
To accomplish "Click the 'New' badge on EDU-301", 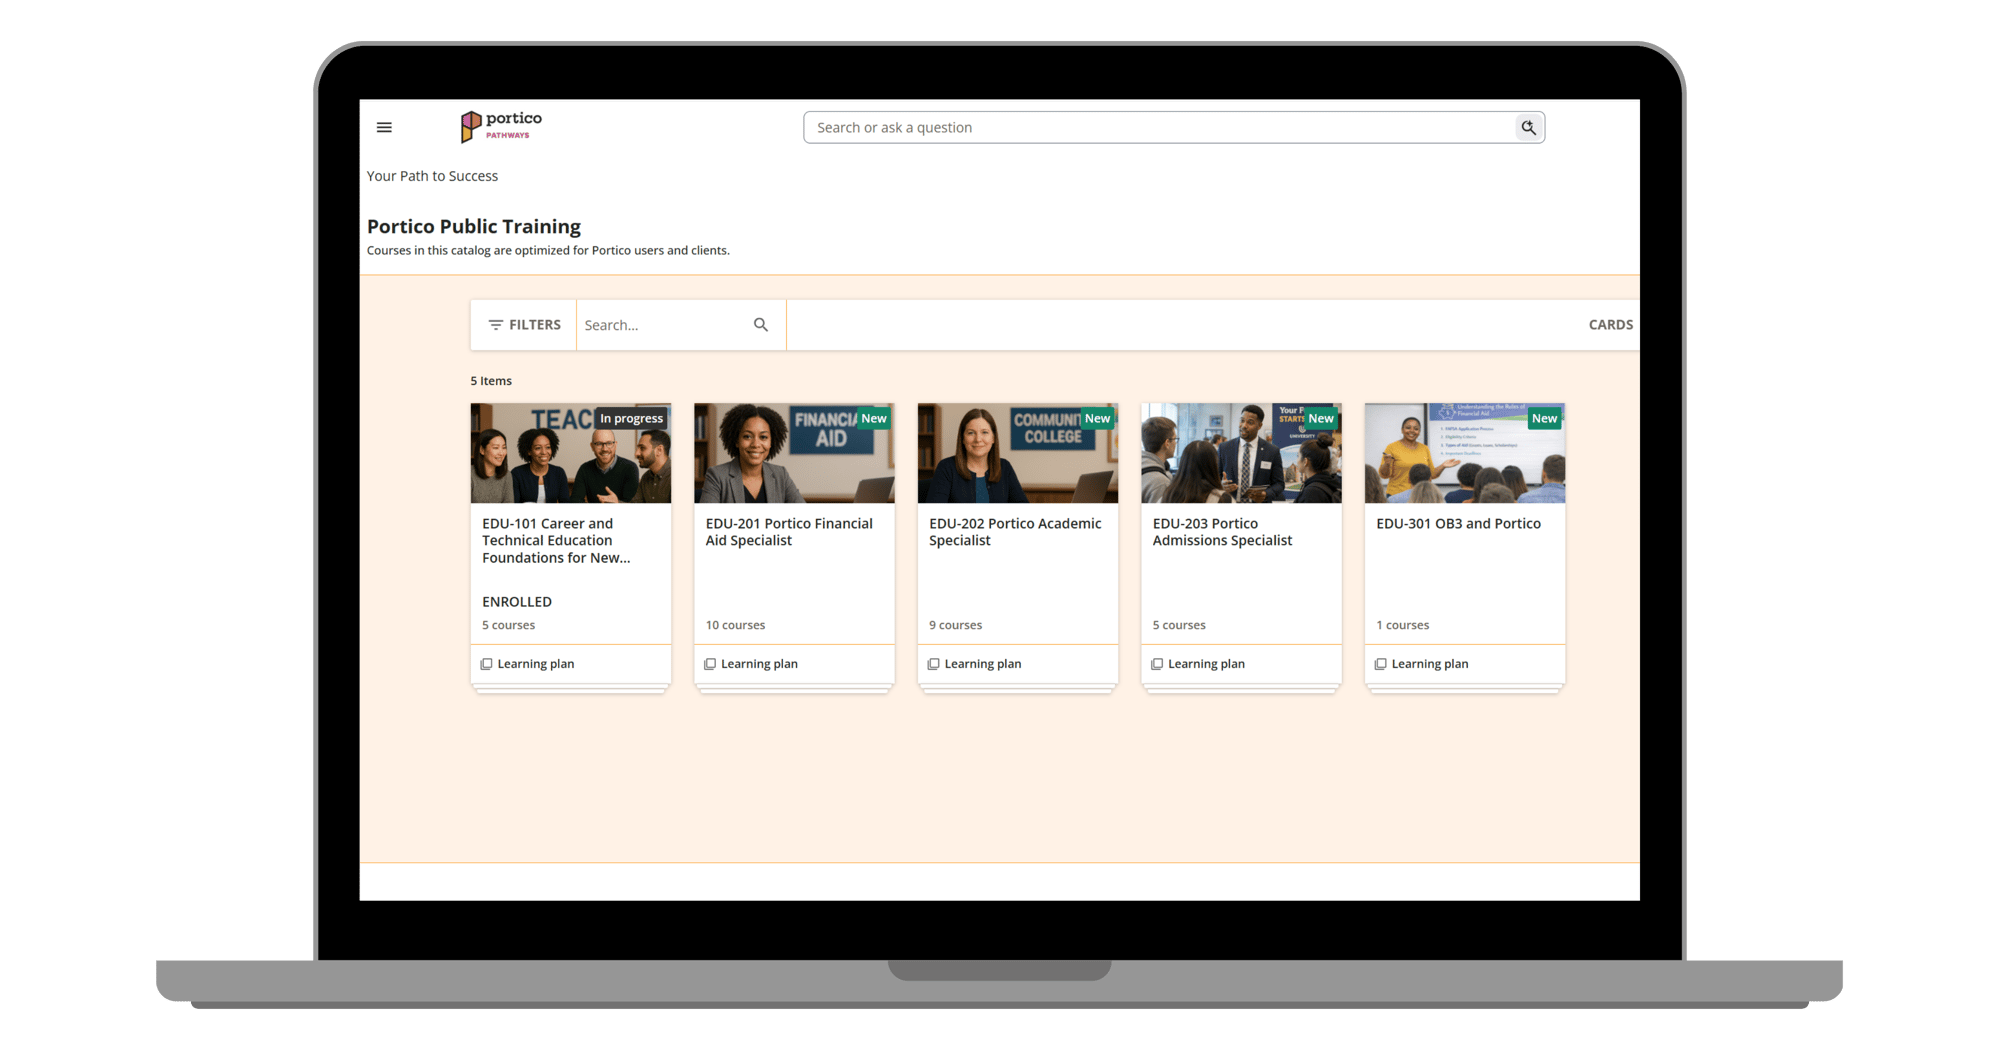I will [1545, 418].
